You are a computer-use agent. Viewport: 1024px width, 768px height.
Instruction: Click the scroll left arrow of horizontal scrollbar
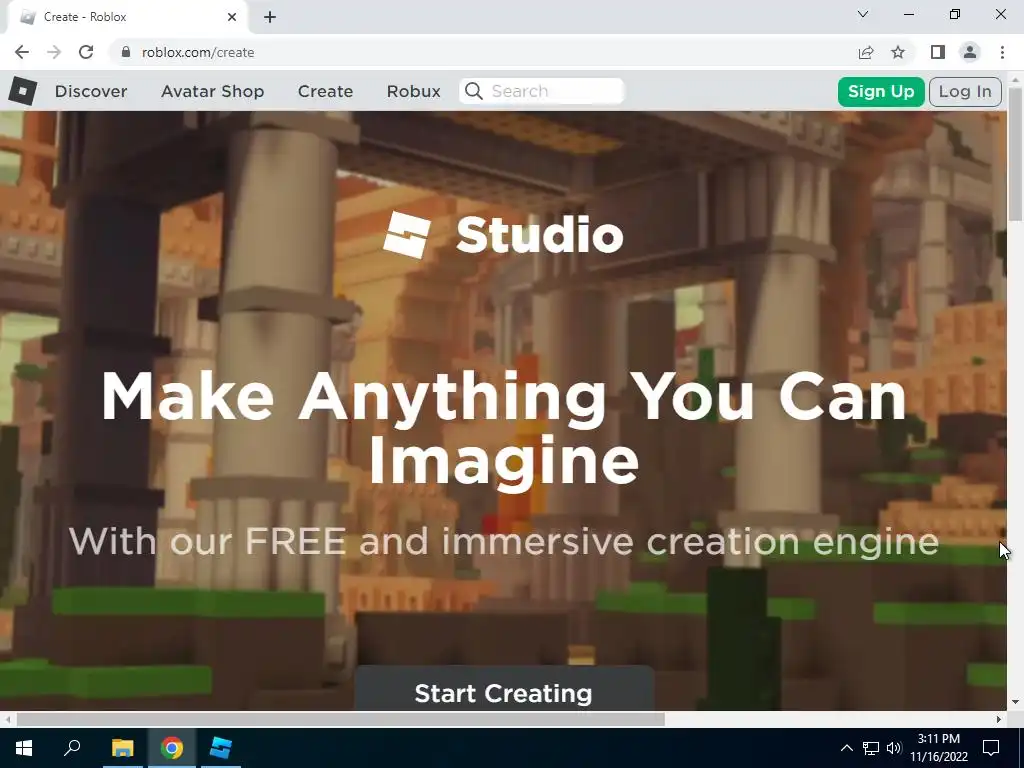tap(7, 719)
